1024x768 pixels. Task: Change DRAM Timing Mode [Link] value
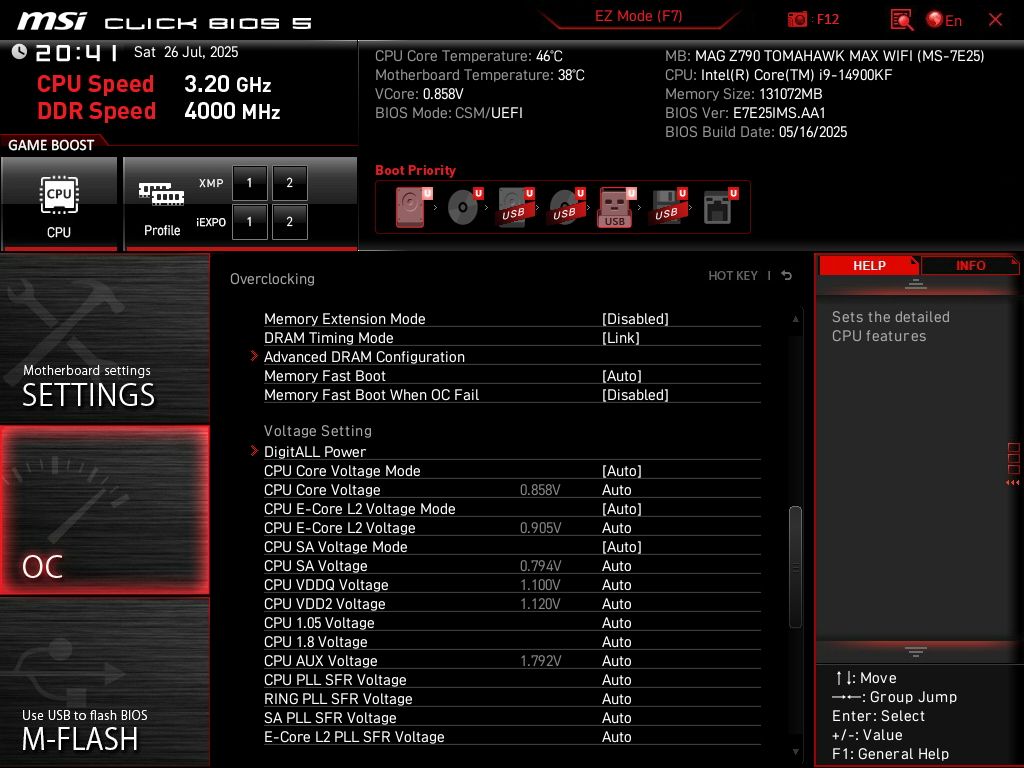620,338
